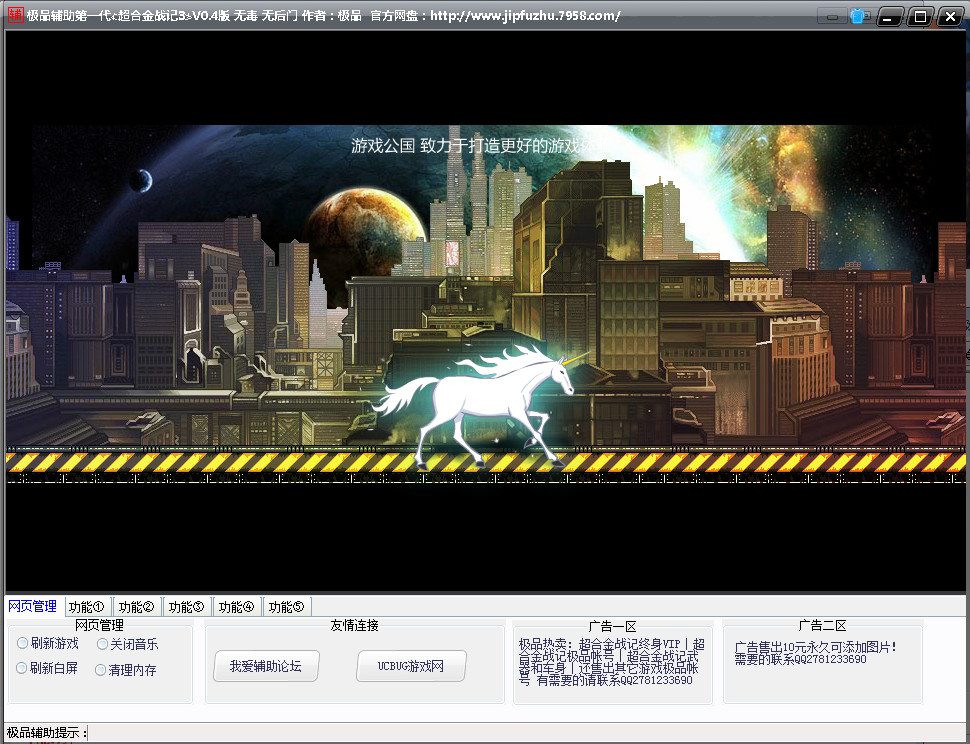The width and height of the screenshot is (970, 744).
Task: Minimize the assistant window
Action: 889,16
